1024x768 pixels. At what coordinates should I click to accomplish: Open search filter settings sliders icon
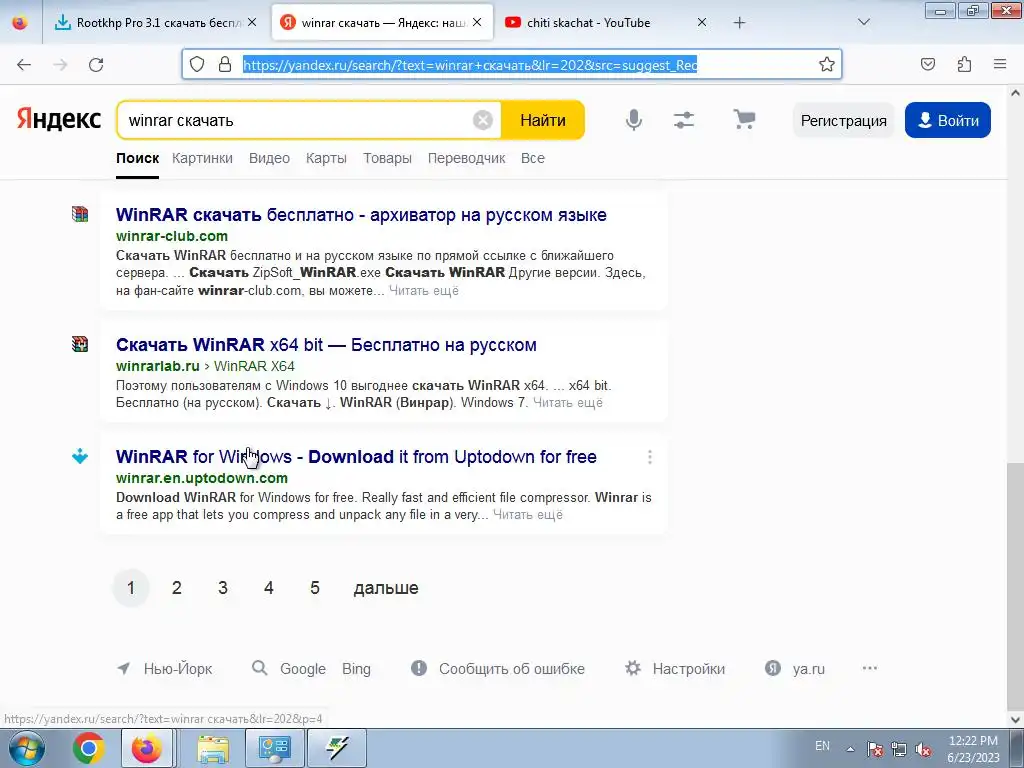(x=684, y=120)
